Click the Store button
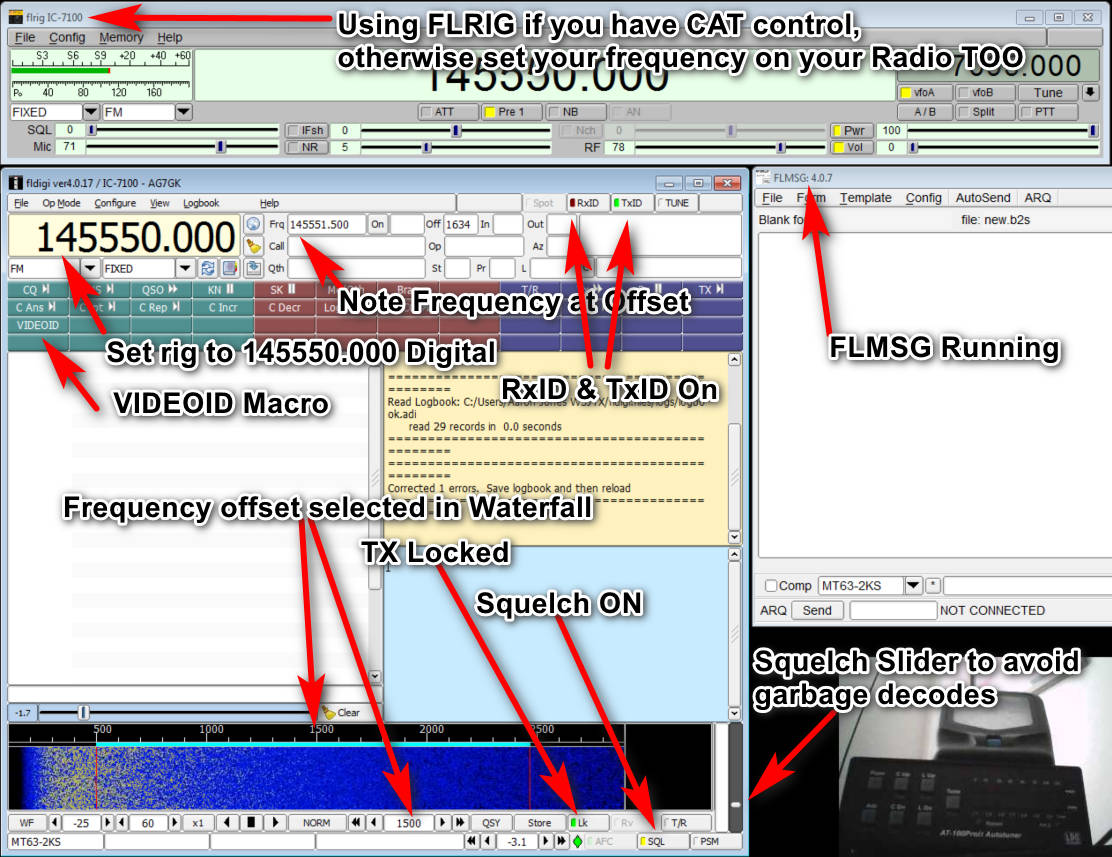The image size is (1112, 857). [x=540, y=823]
